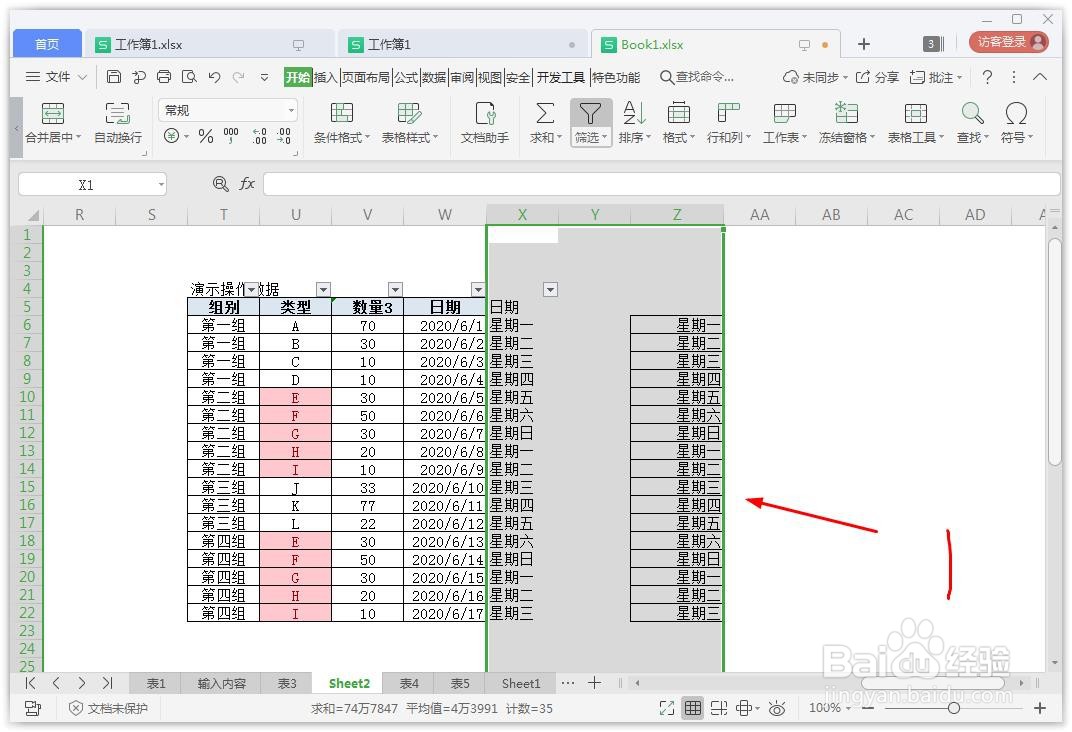
Task: Click the Name Box showing X1
Action: [x=86, y=185]
